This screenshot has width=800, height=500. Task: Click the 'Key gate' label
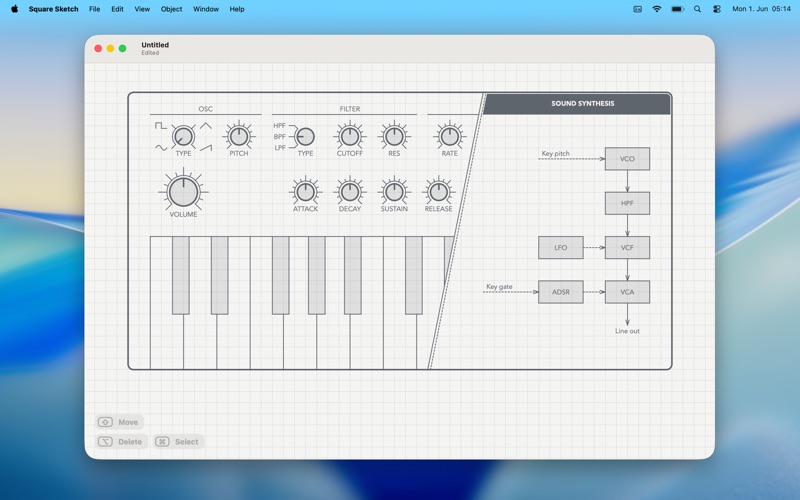coord(499,287)
